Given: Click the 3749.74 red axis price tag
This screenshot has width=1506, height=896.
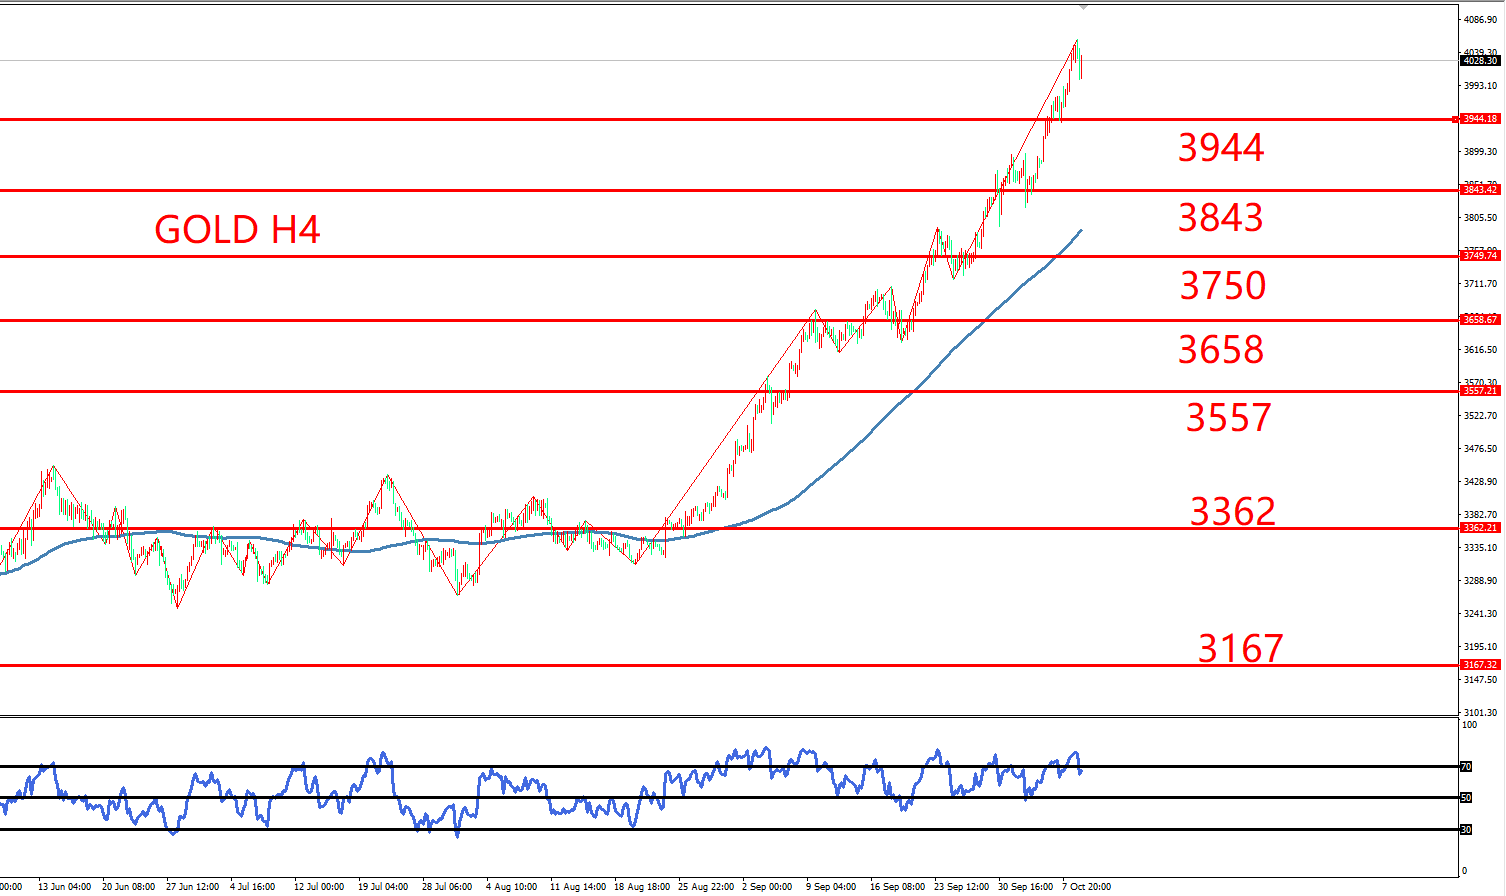Looking at the screenshot, I should click(x=1479, y=256).
